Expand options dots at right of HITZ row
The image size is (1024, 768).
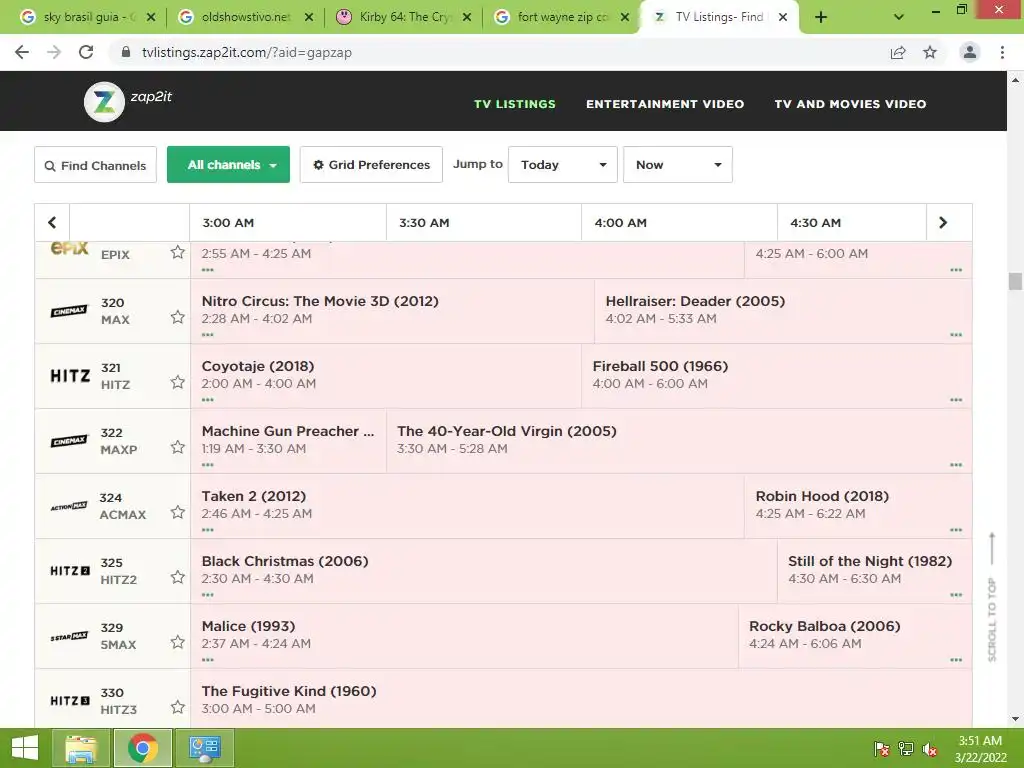pyautogui.click(x=956, y=400)
